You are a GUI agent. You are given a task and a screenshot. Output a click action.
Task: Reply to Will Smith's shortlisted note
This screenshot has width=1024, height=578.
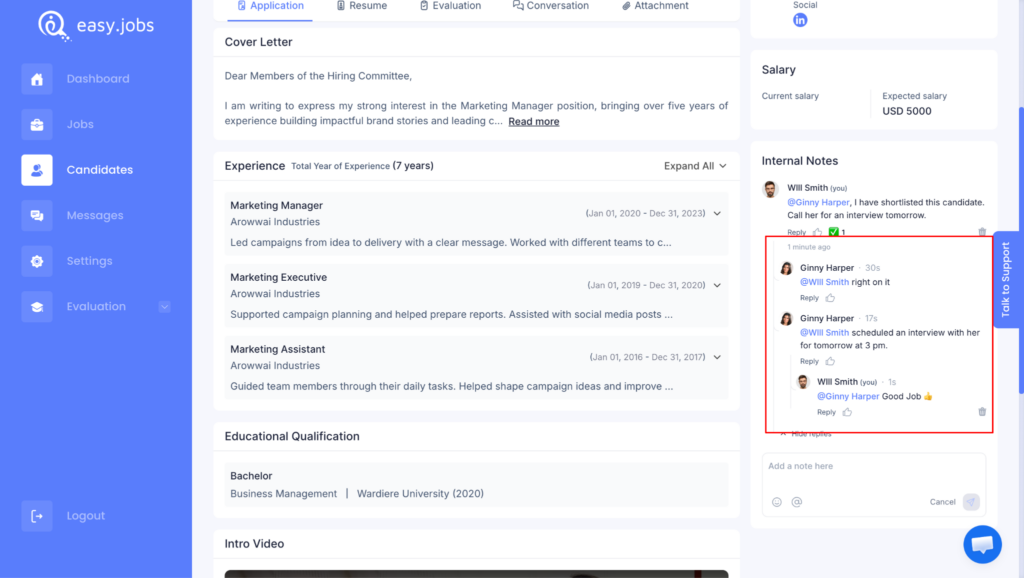click(796, 232)
